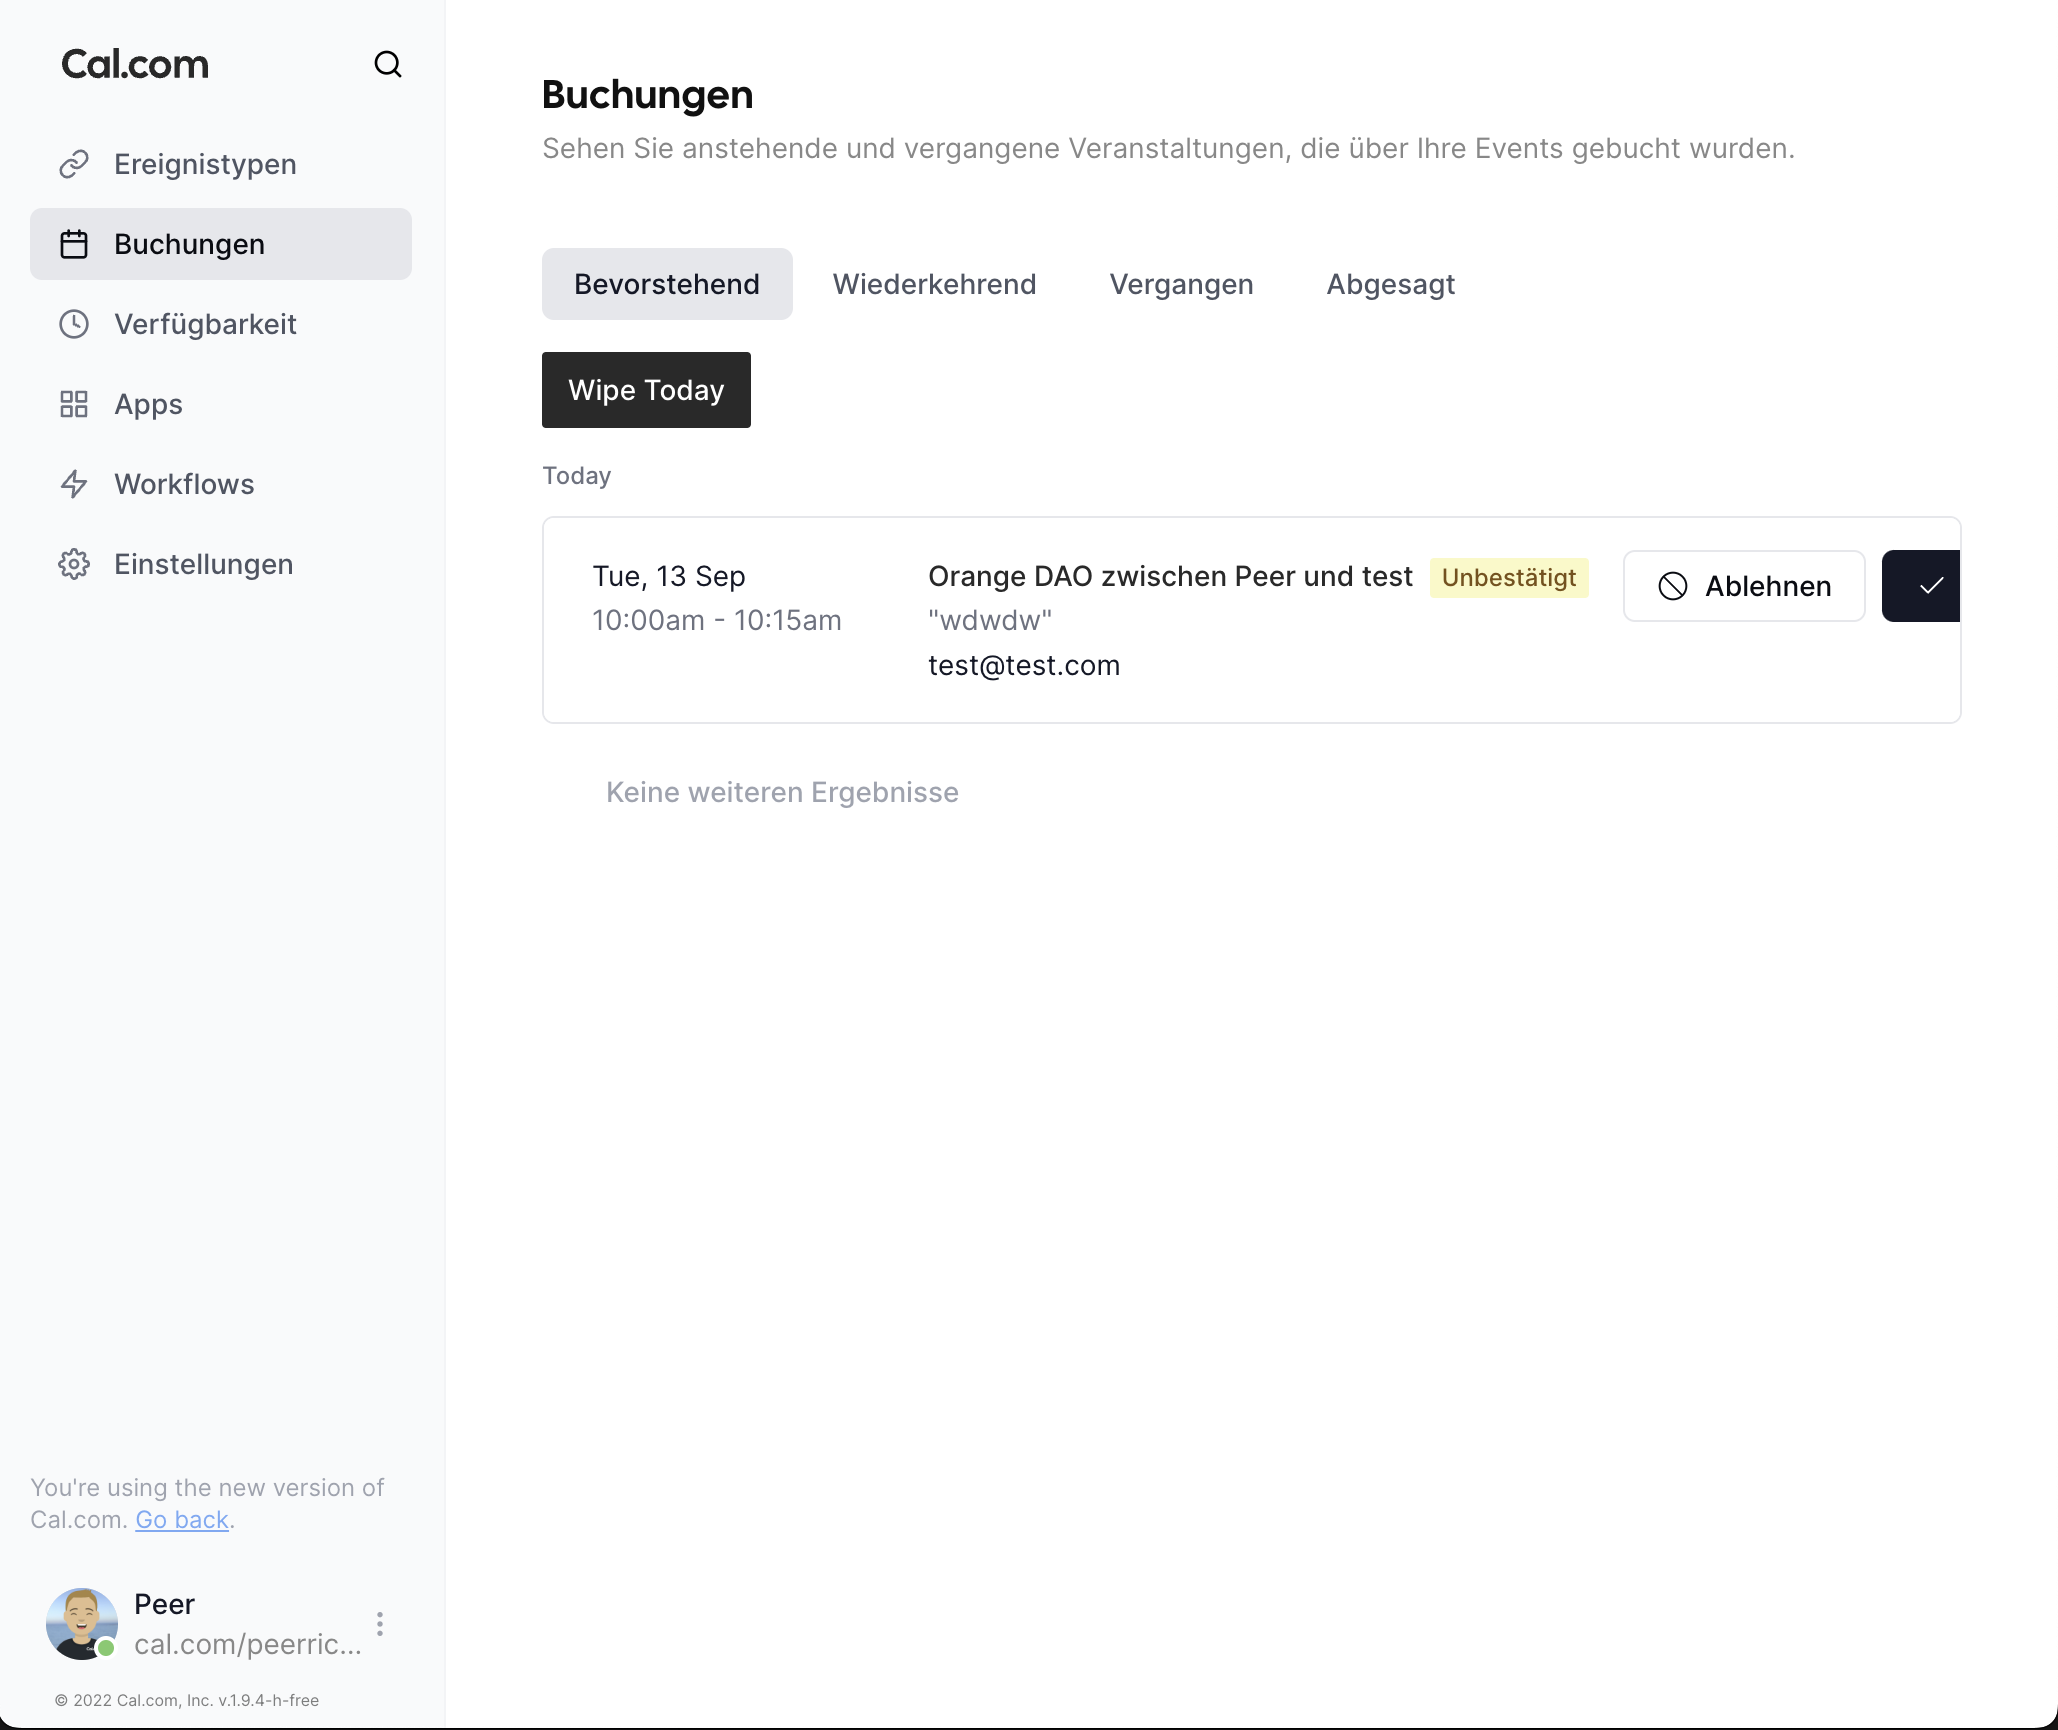Switch to the Wiederkehrend tab
This screenshot has height=1730, width=2058.
click(934, 284)
